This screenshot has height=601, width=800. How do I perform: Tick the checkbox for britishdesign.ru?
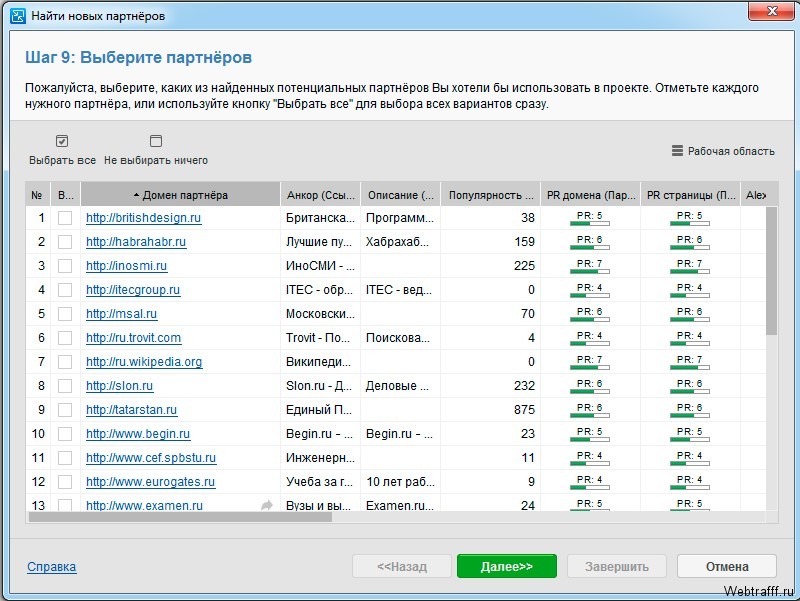65,218
